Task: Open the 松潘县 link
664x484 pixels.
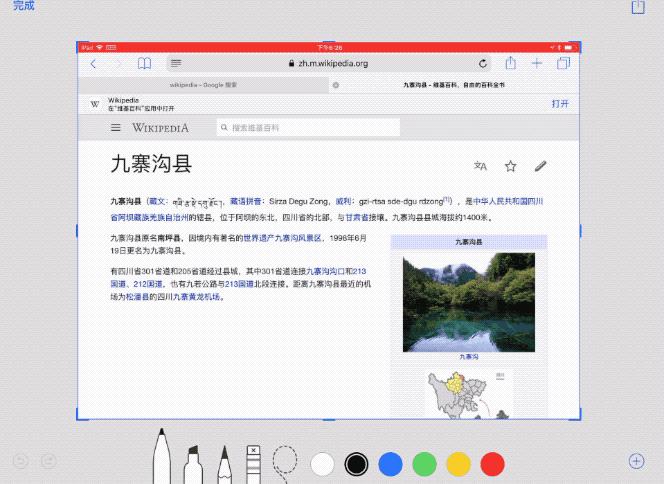Action: point(137,296)
